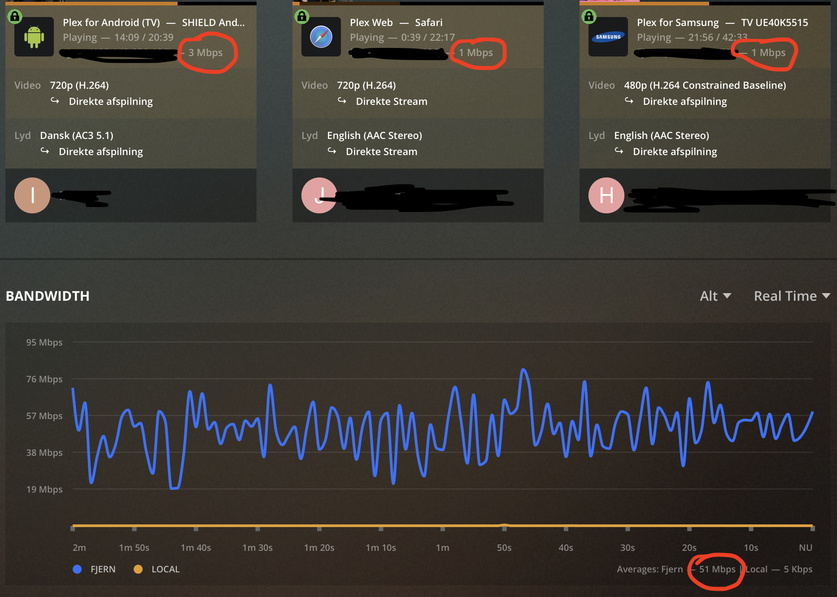
Task: Open the Real Time range dropdown
Action: [x=792, y=296]
